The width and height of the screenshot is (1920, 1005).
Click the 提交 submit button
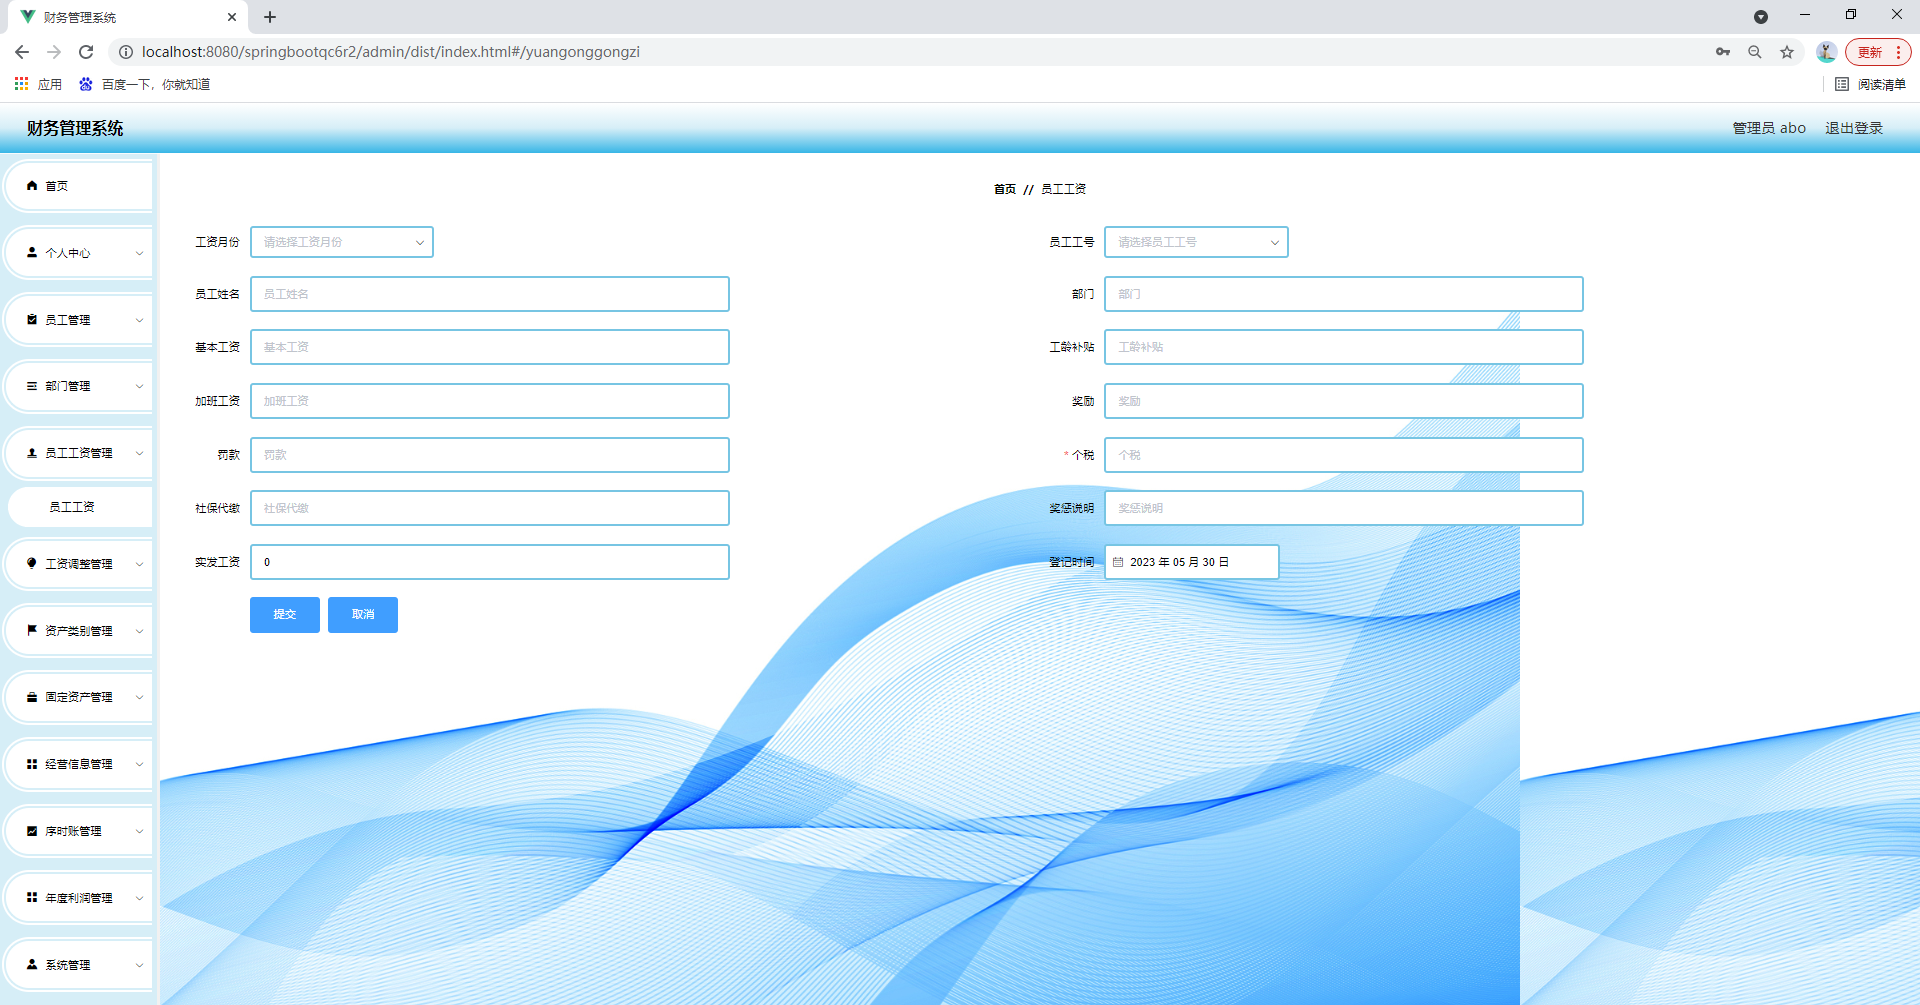click(x=284, y=615)
